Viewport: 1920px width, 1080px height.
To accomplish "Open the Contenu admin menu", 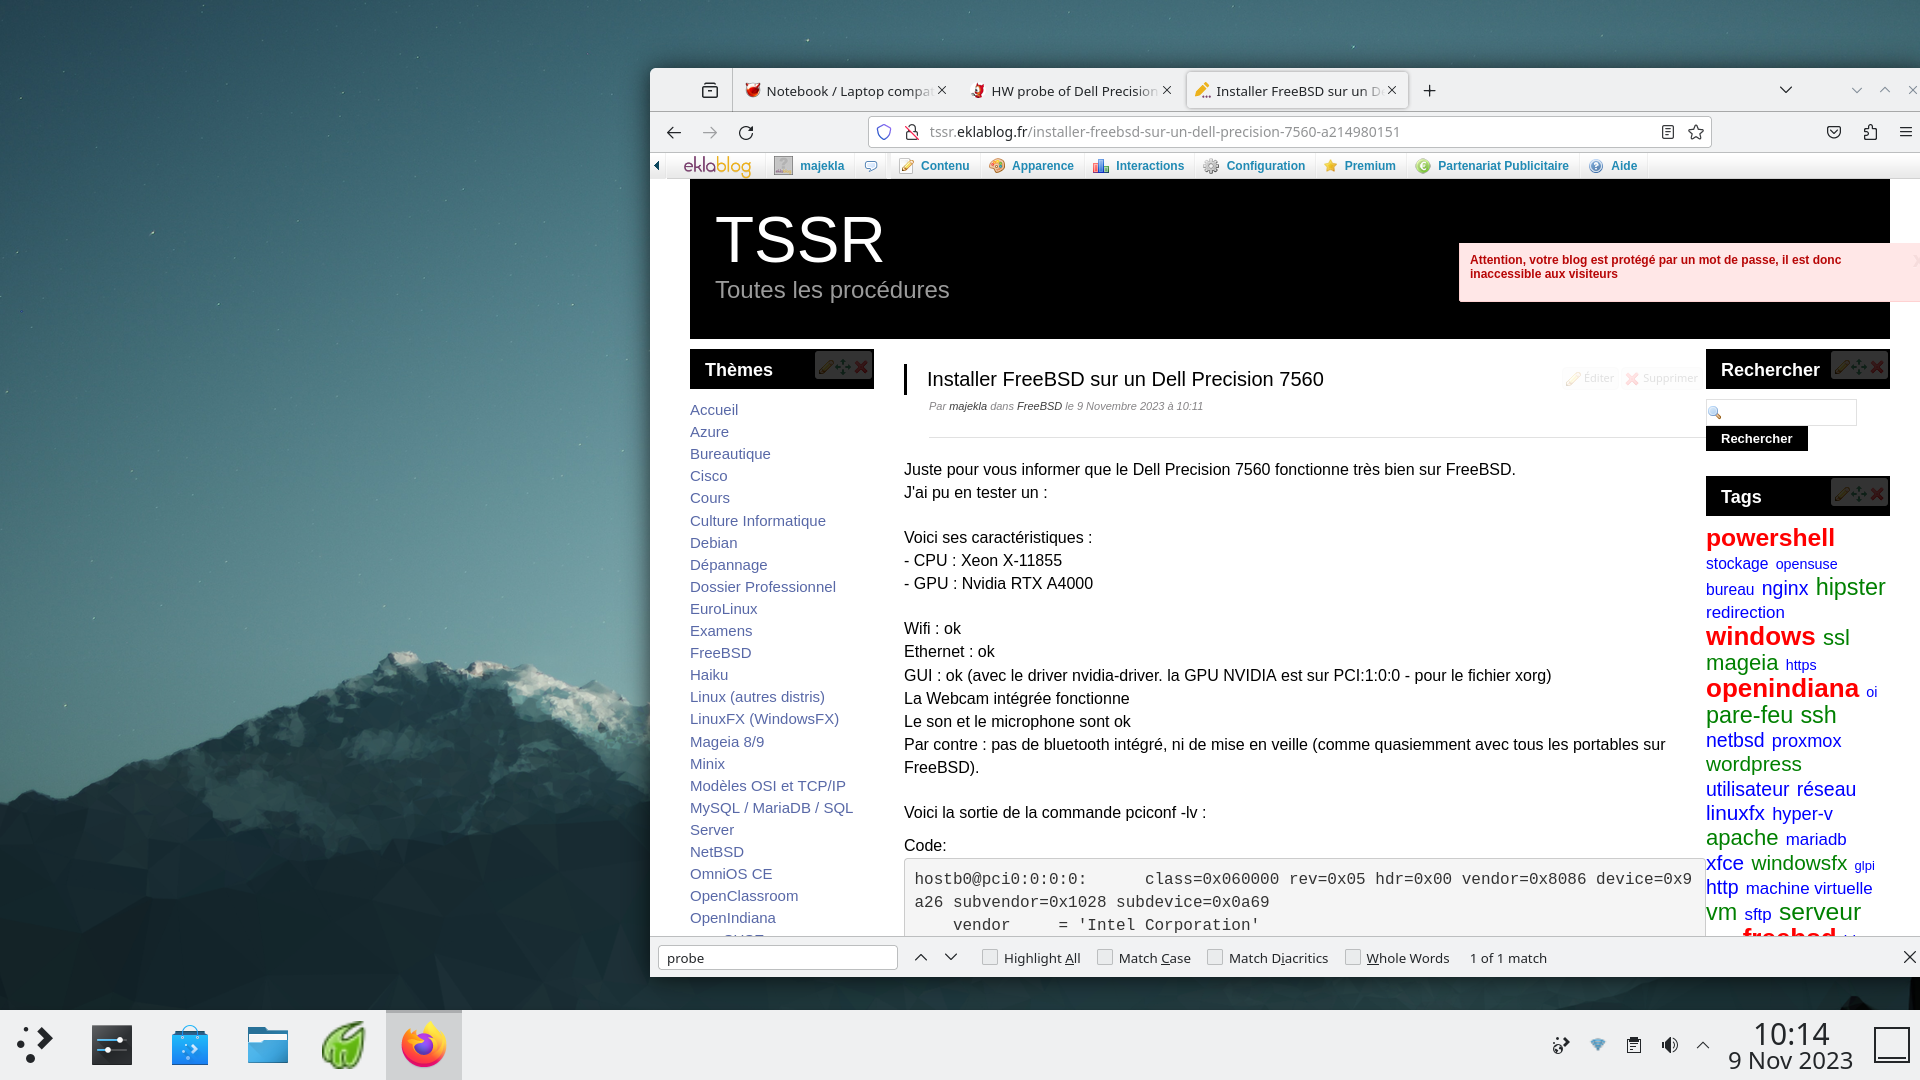I will (934, 166).
